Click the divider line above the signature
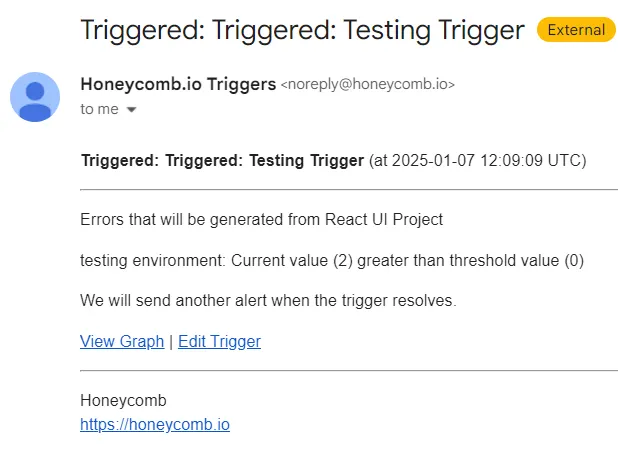The height and width of the screenshot is (450, 618). [x=348, y=370]
